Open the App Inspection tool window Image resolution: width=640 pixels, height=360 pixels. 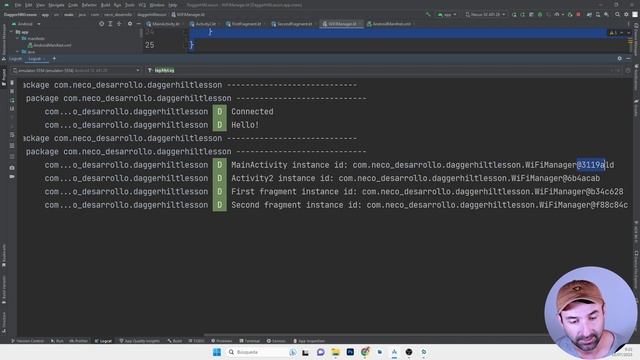[309, 341]
